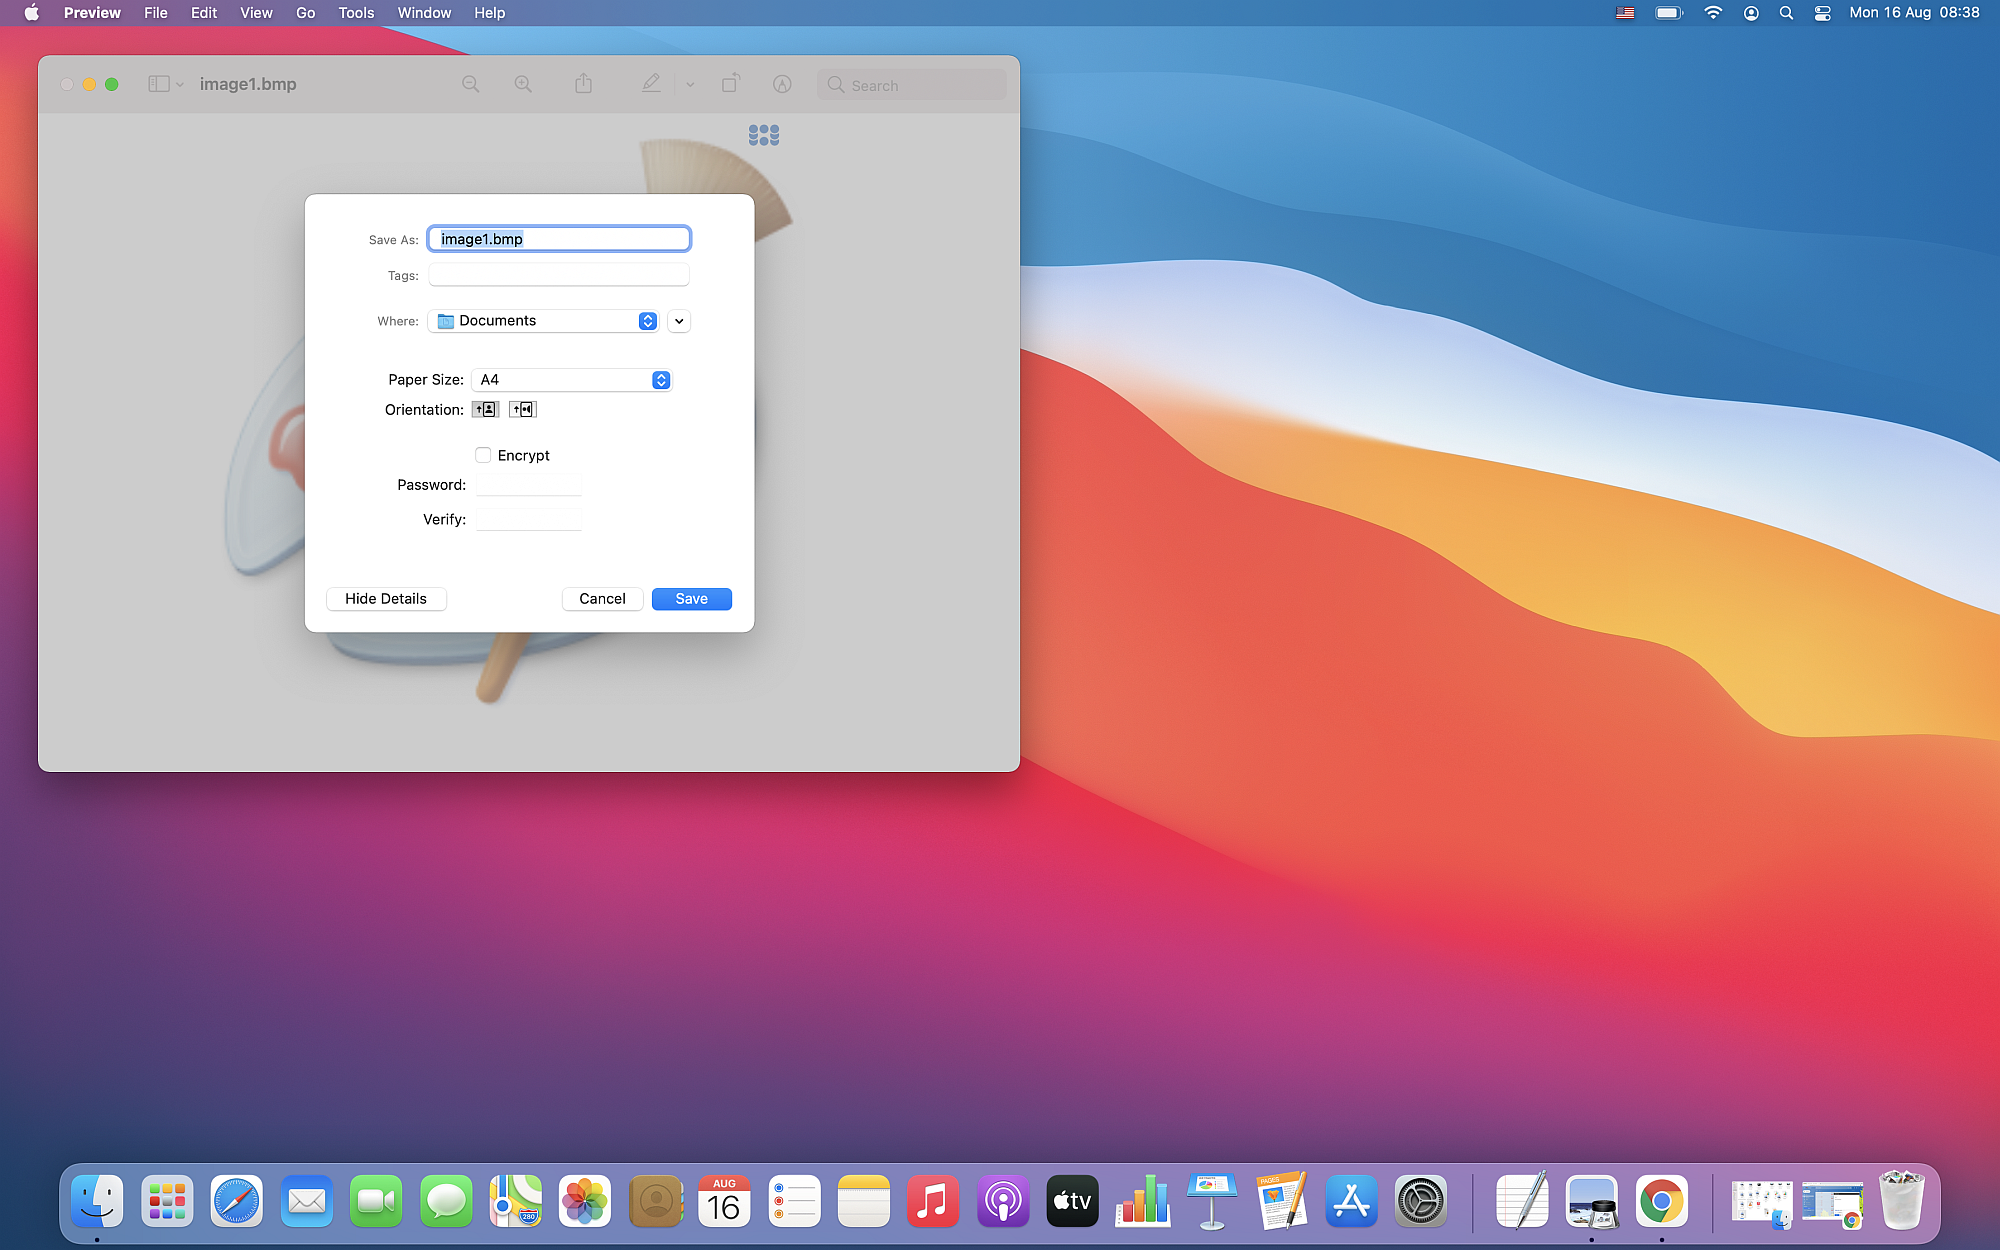Click the rotate/crop icon in toolbar
The width and height of the screenshot is (2000, 1250).
pyautogui.click(x=731, y=84)
